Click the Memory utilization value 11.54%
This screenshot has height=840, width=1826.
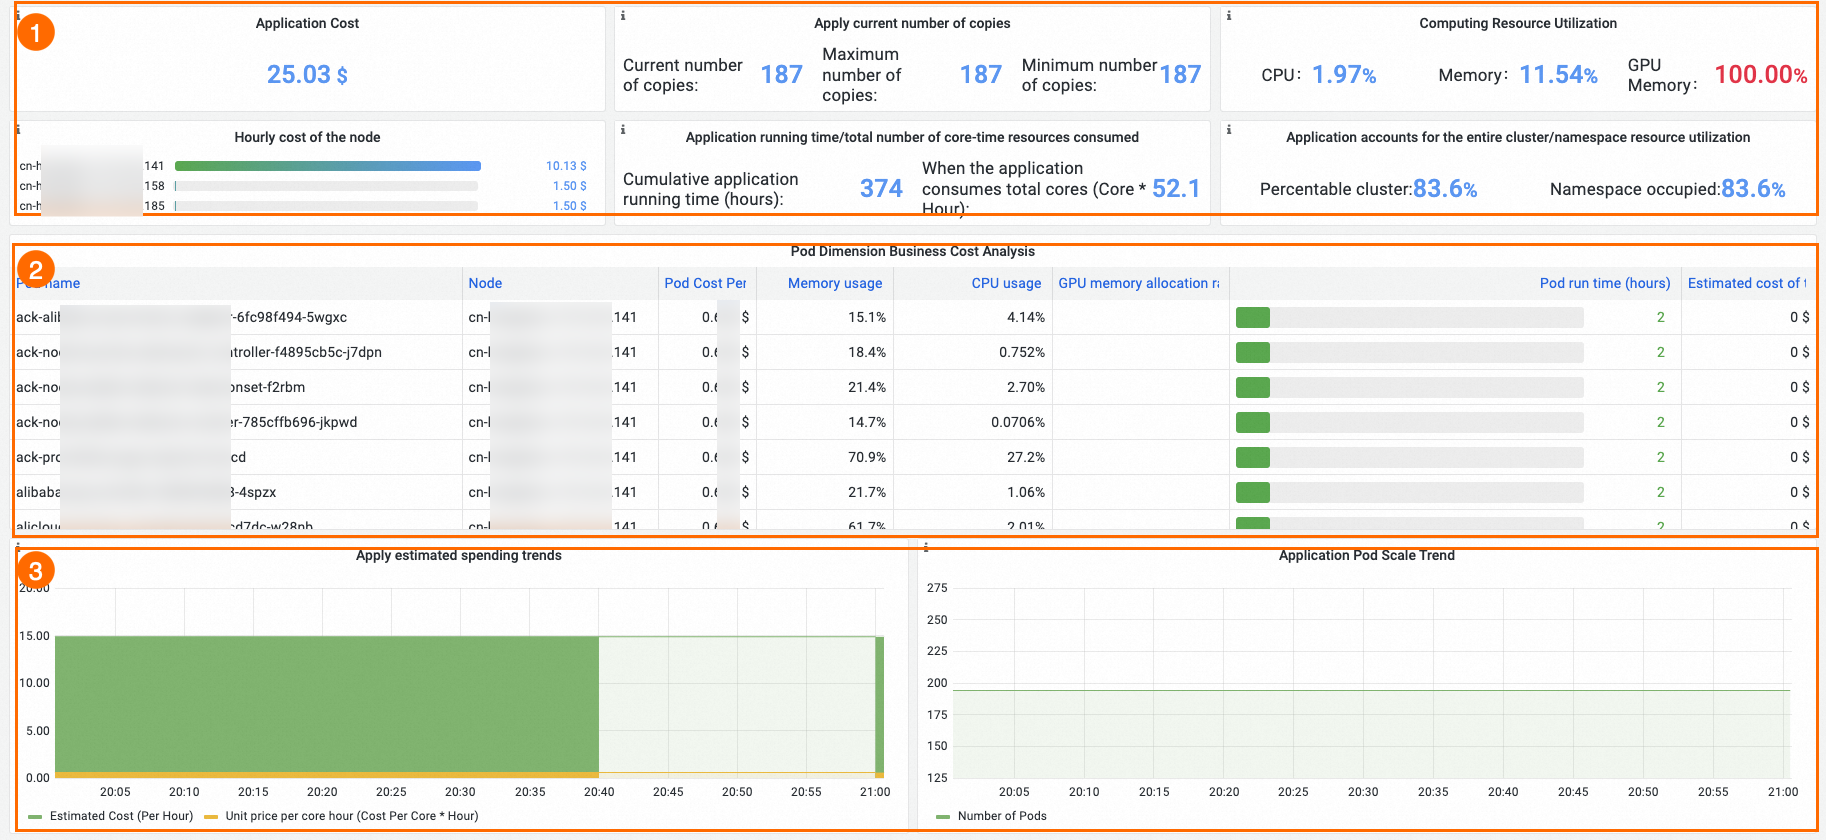click(x=1558, y=75)
